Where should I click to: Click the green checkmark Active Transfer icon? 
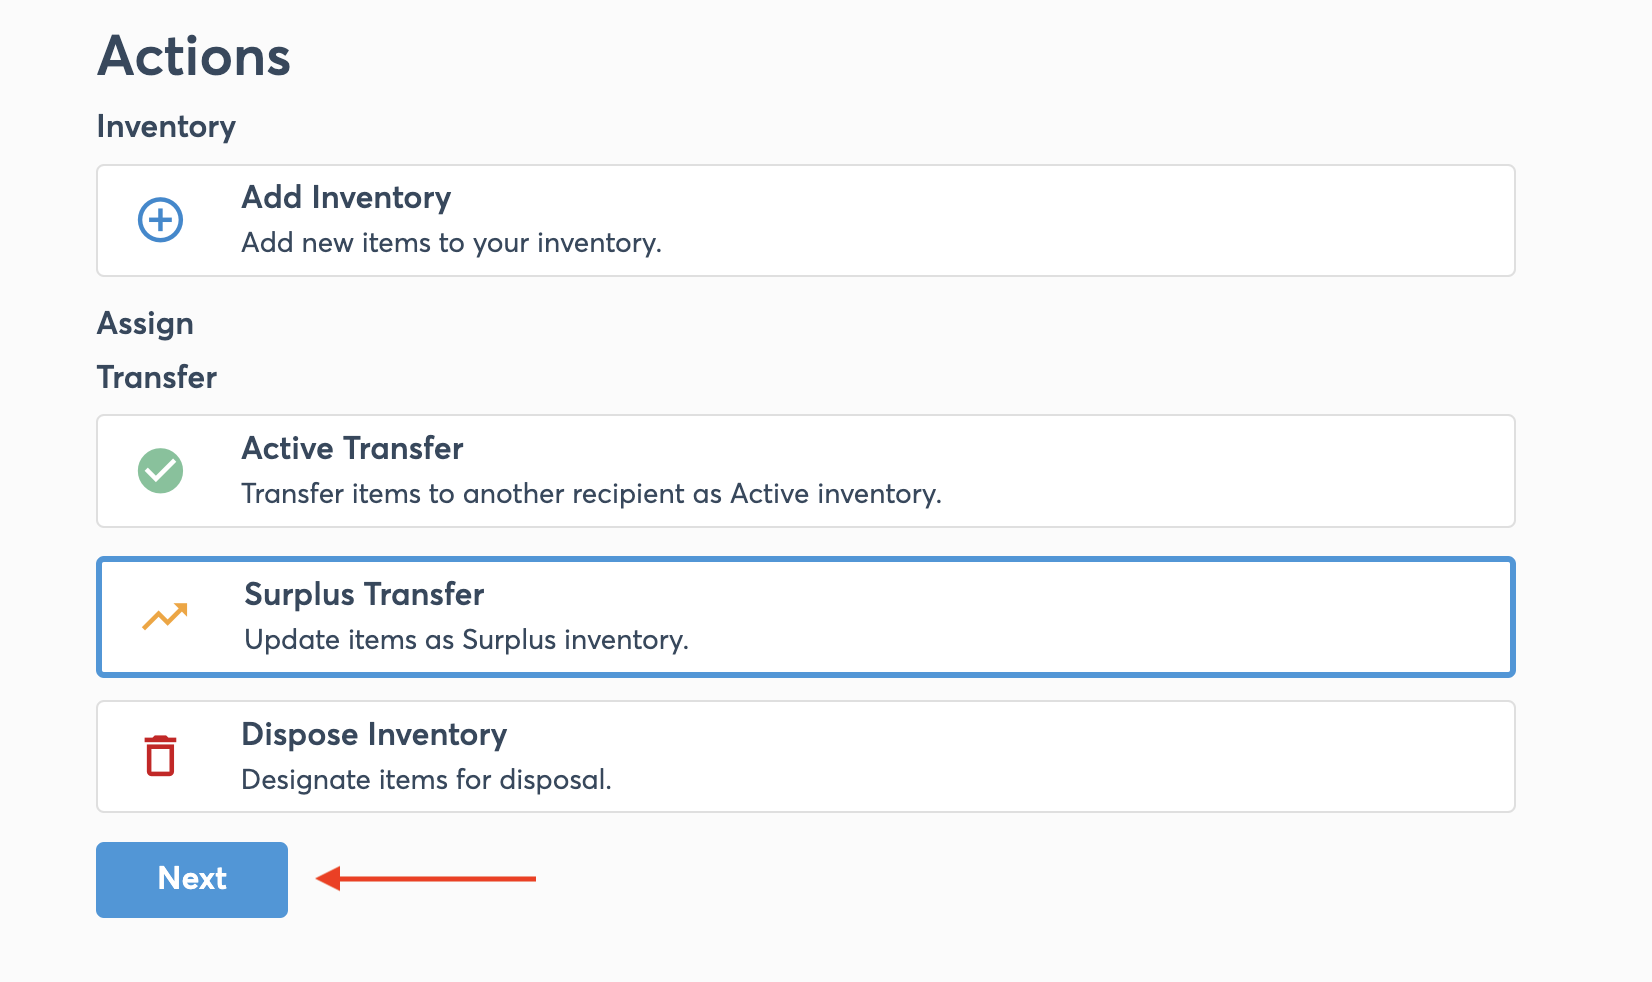tap(160, 471)
